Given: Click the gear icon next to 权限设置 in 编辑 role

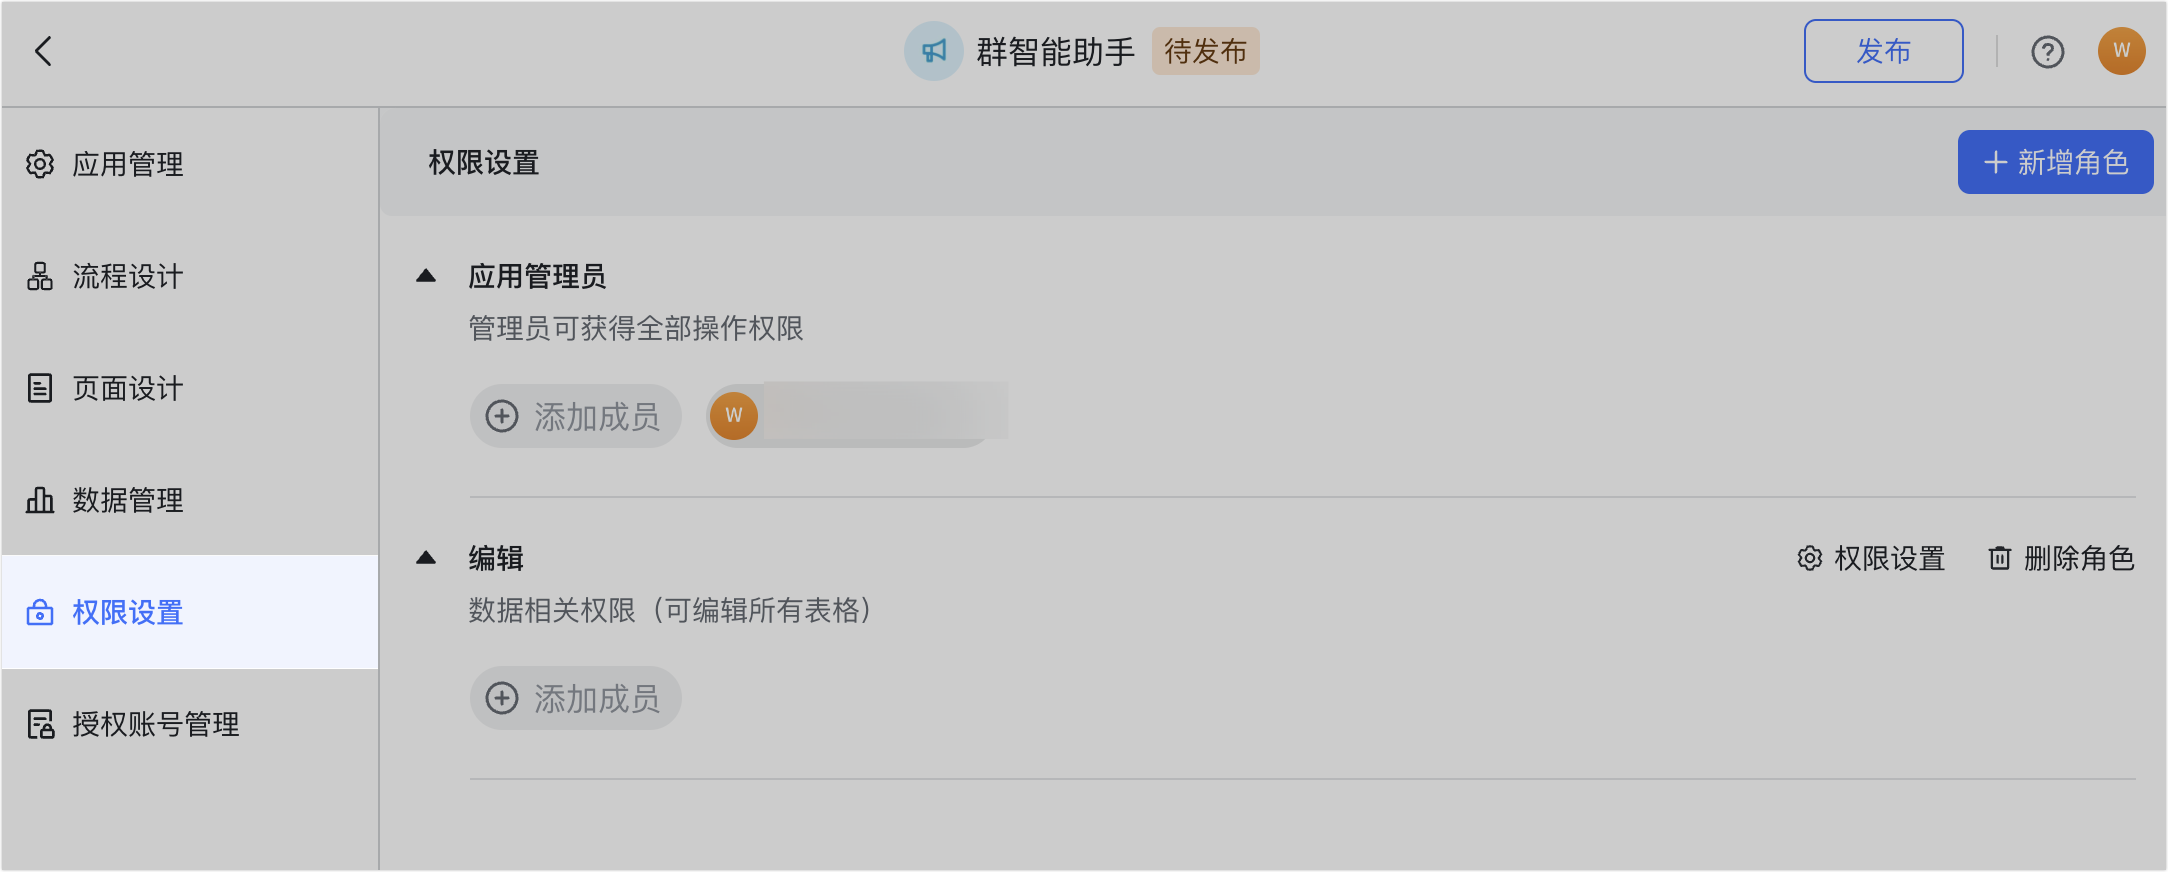Looking at the screenshot, I should click(x=1809, y=558).
